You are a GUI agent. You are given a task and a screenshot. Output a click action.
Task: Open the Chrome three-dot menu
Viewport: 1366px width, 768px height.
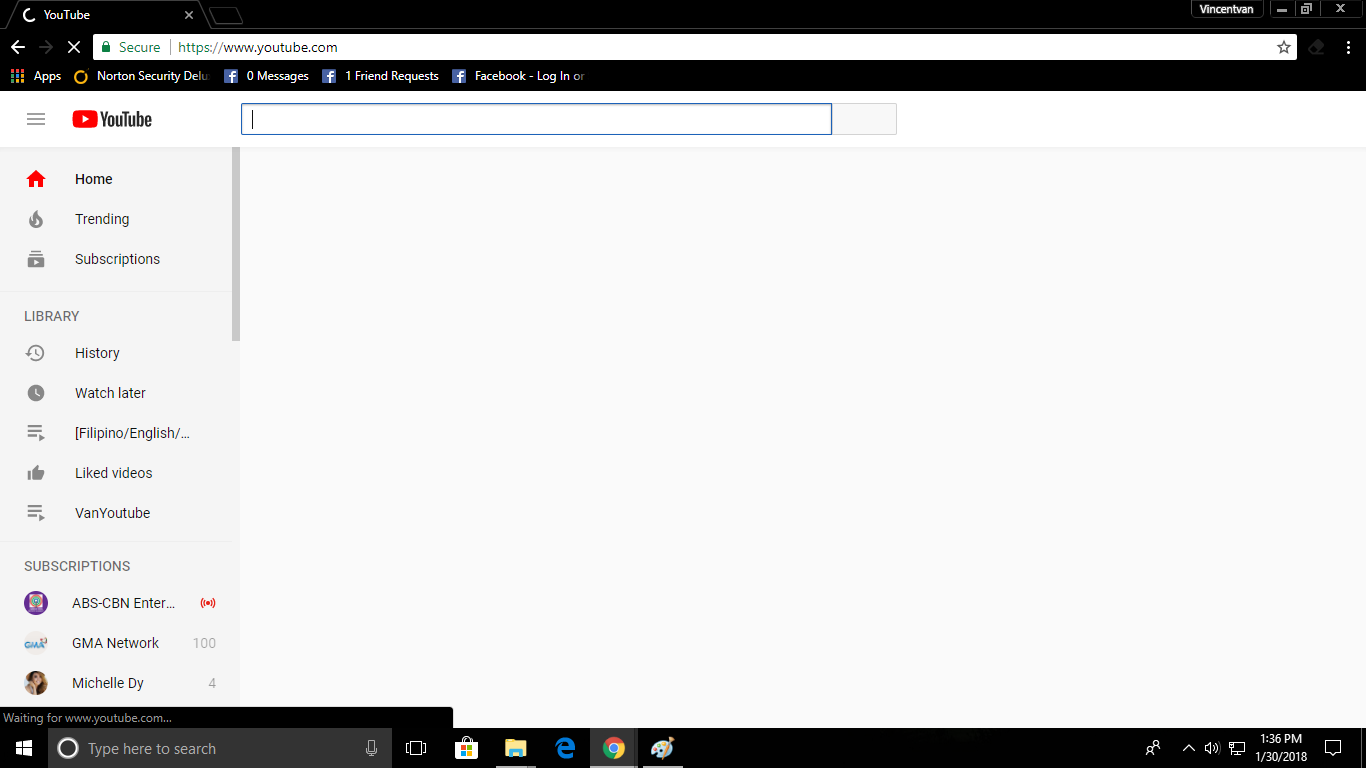coord(1348,47)
